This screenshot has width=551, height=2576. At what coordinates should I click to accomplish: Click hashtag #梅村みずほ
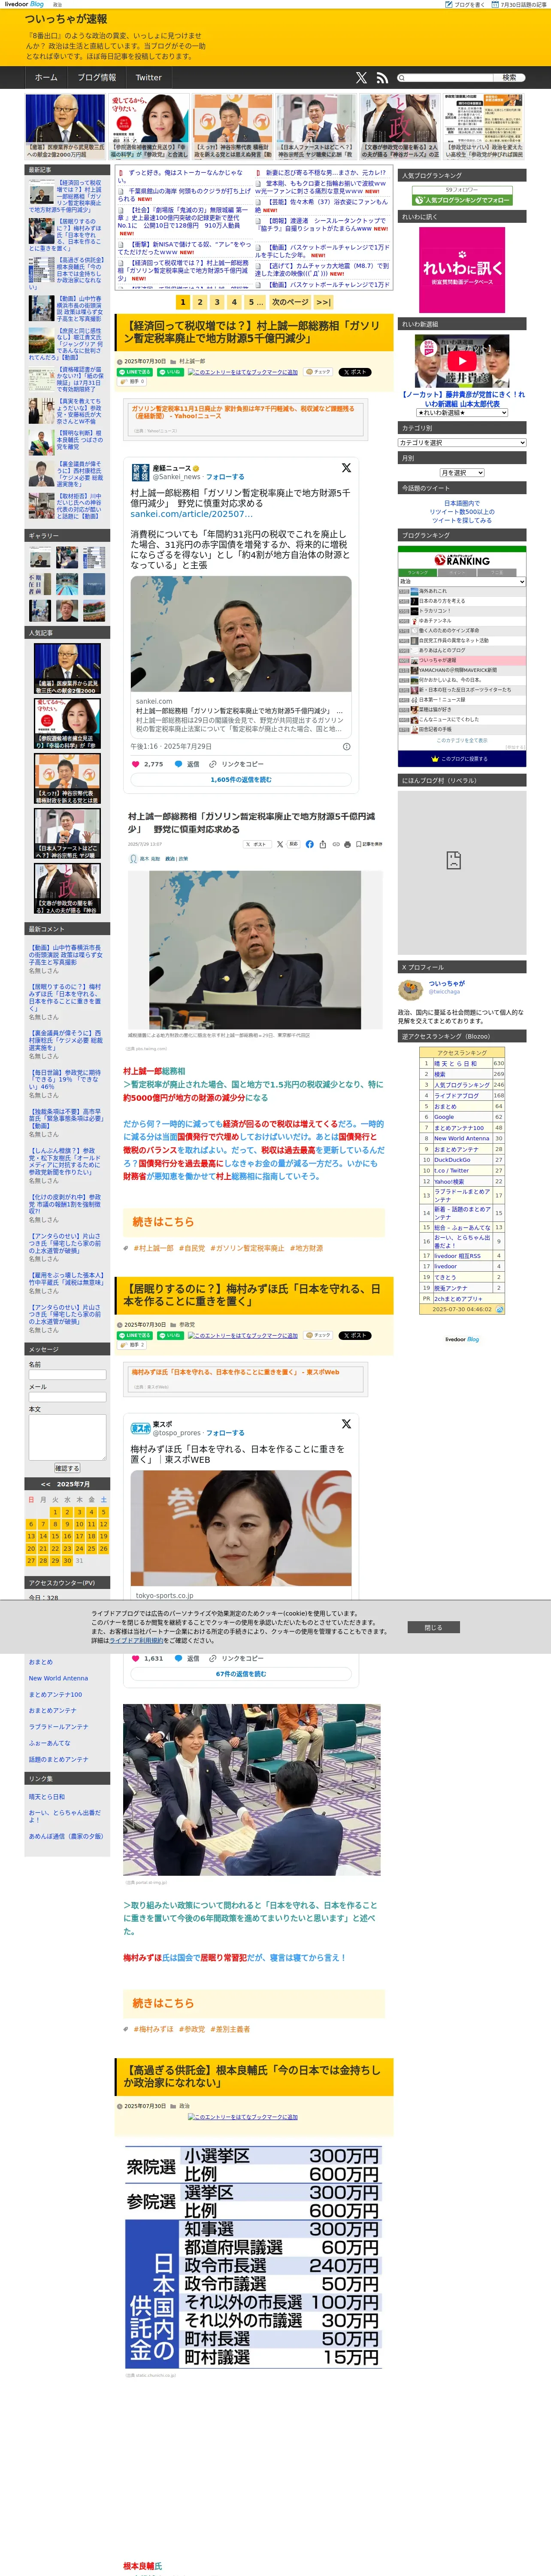pos(154,2029)
